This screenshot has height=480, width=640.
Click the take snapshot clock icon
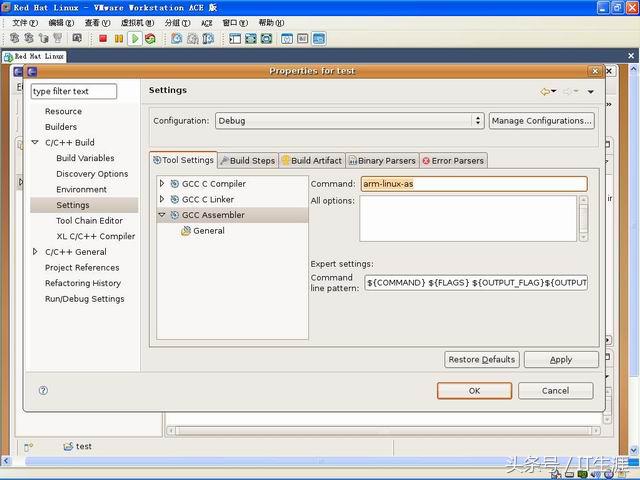point(177,39)
